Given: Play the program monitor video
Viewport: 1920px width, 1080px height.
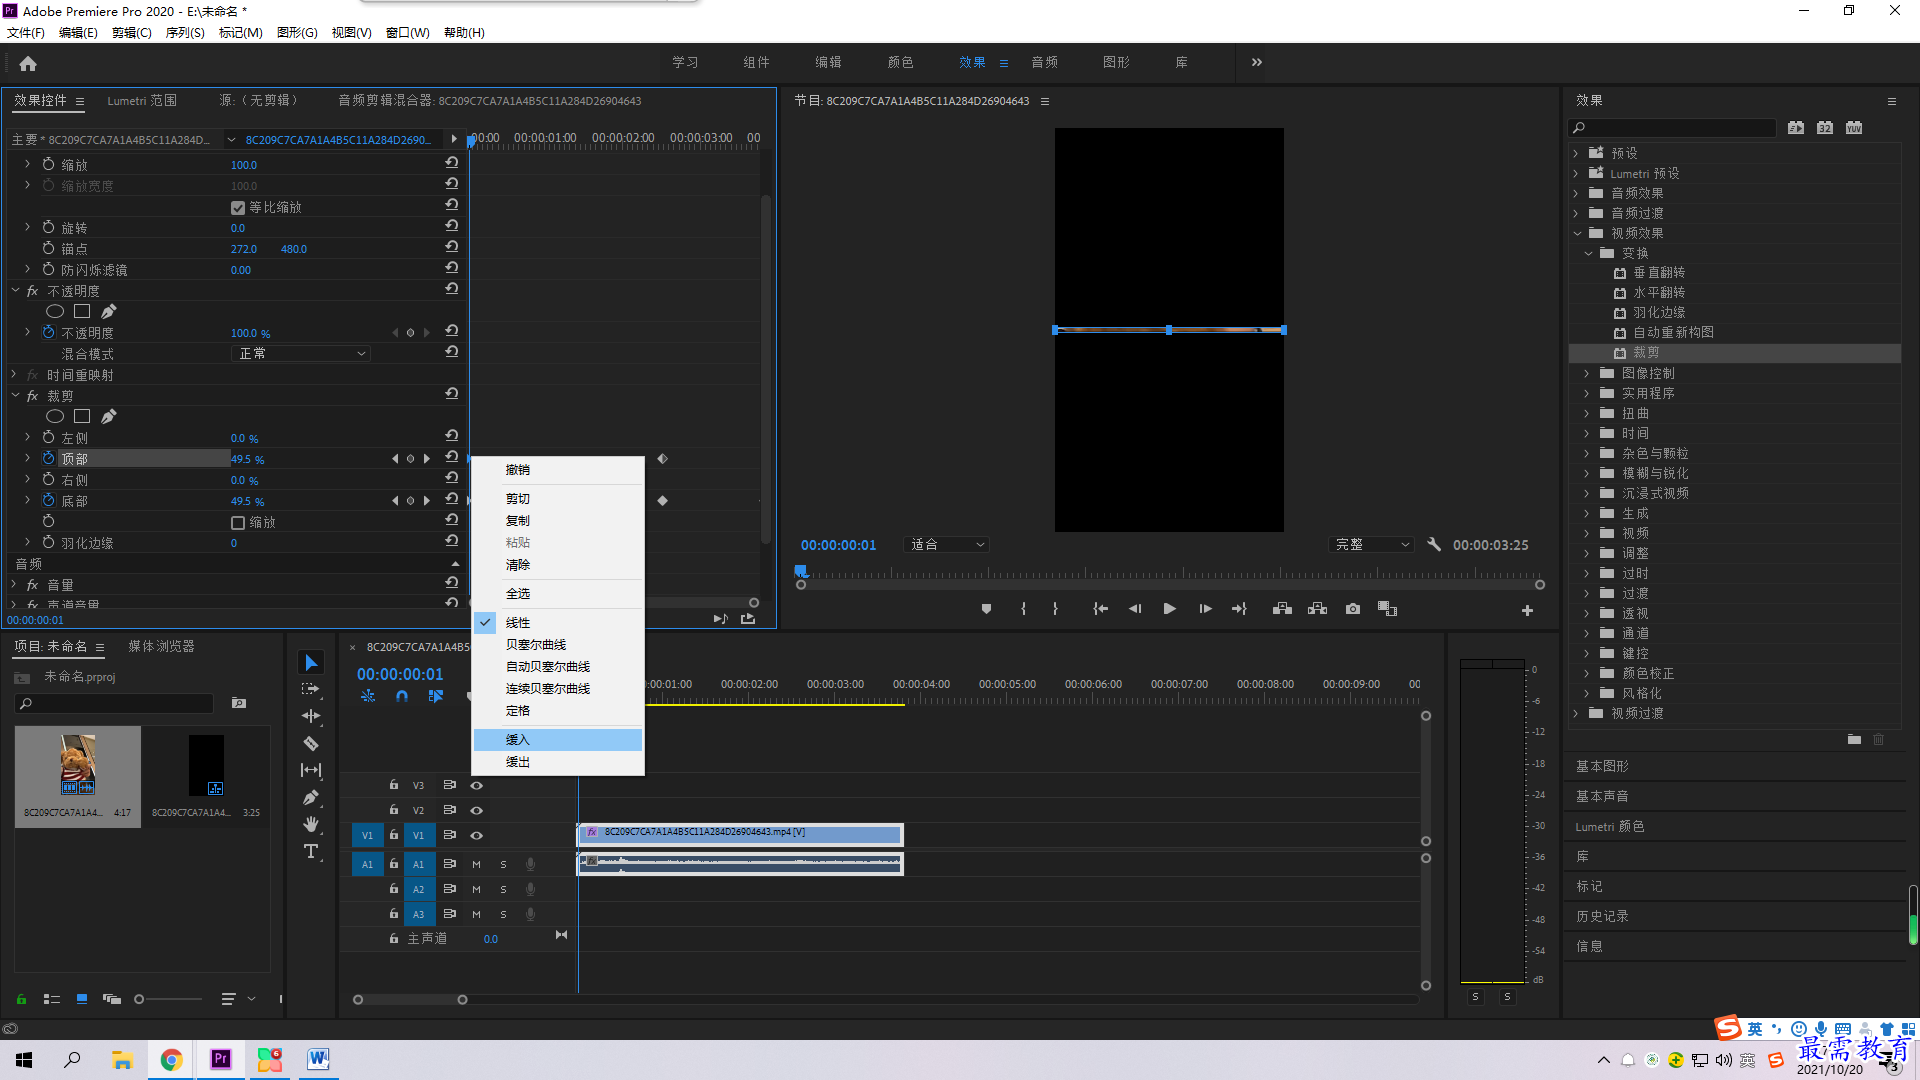Looking at the screenshot, I should tap(1169, 609).
